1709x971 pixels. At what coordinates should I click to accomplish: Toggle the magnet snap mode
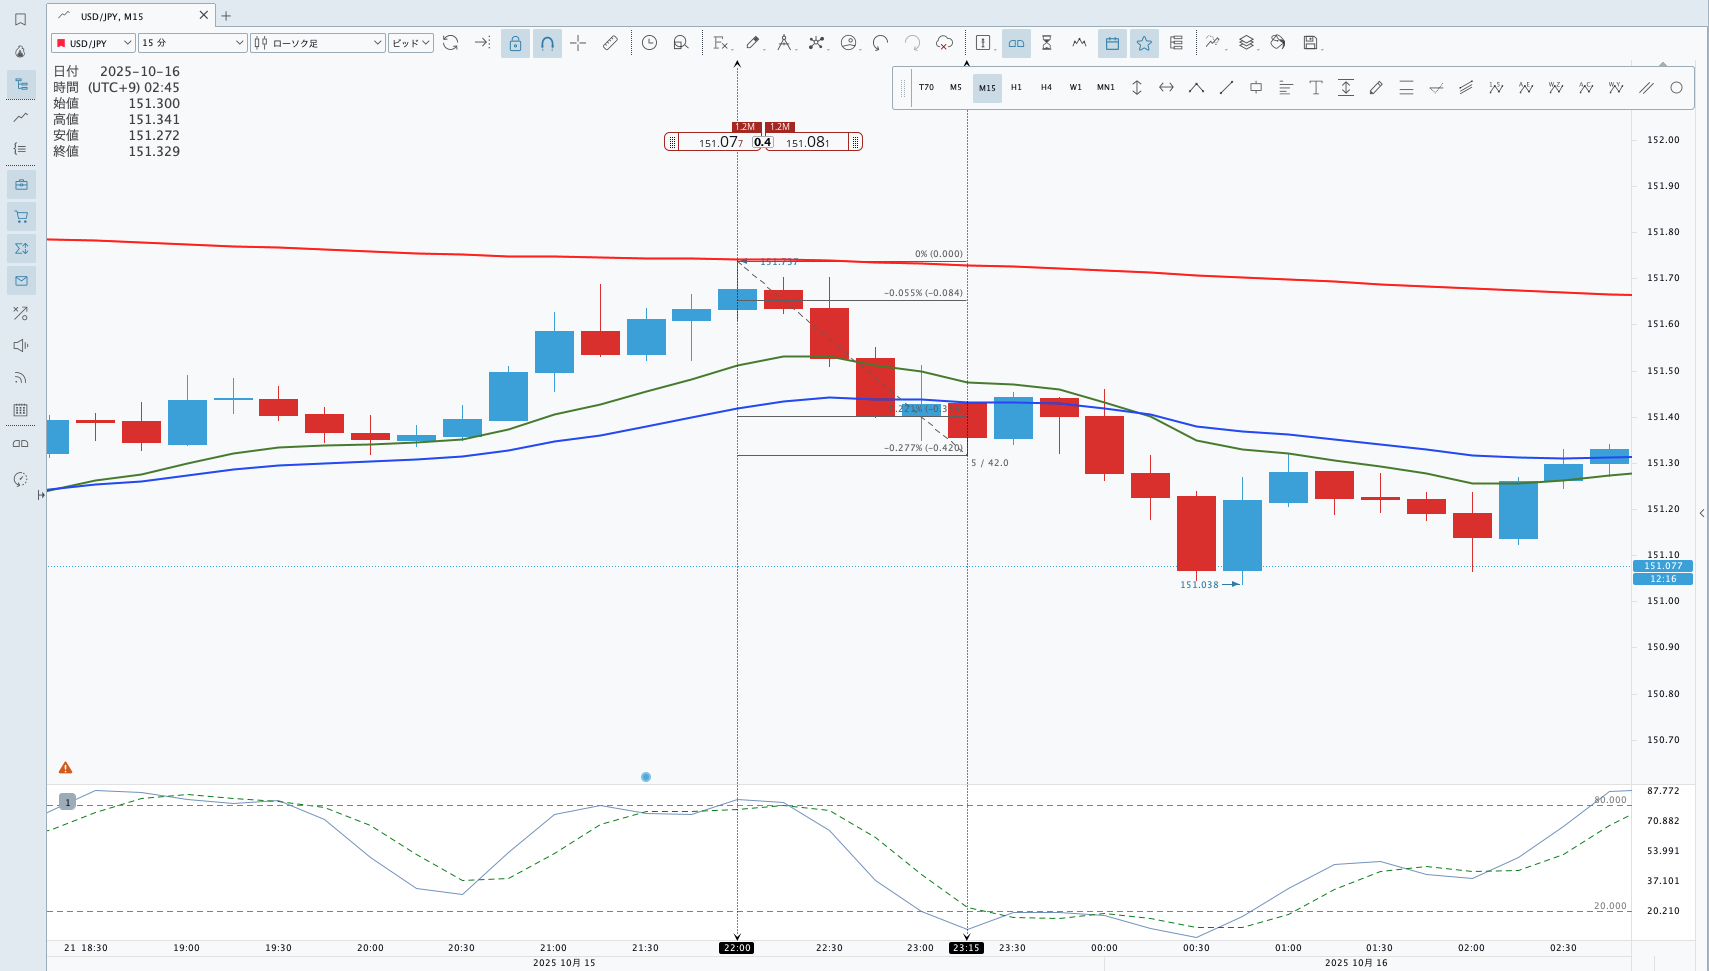click(x=547, y=43)
